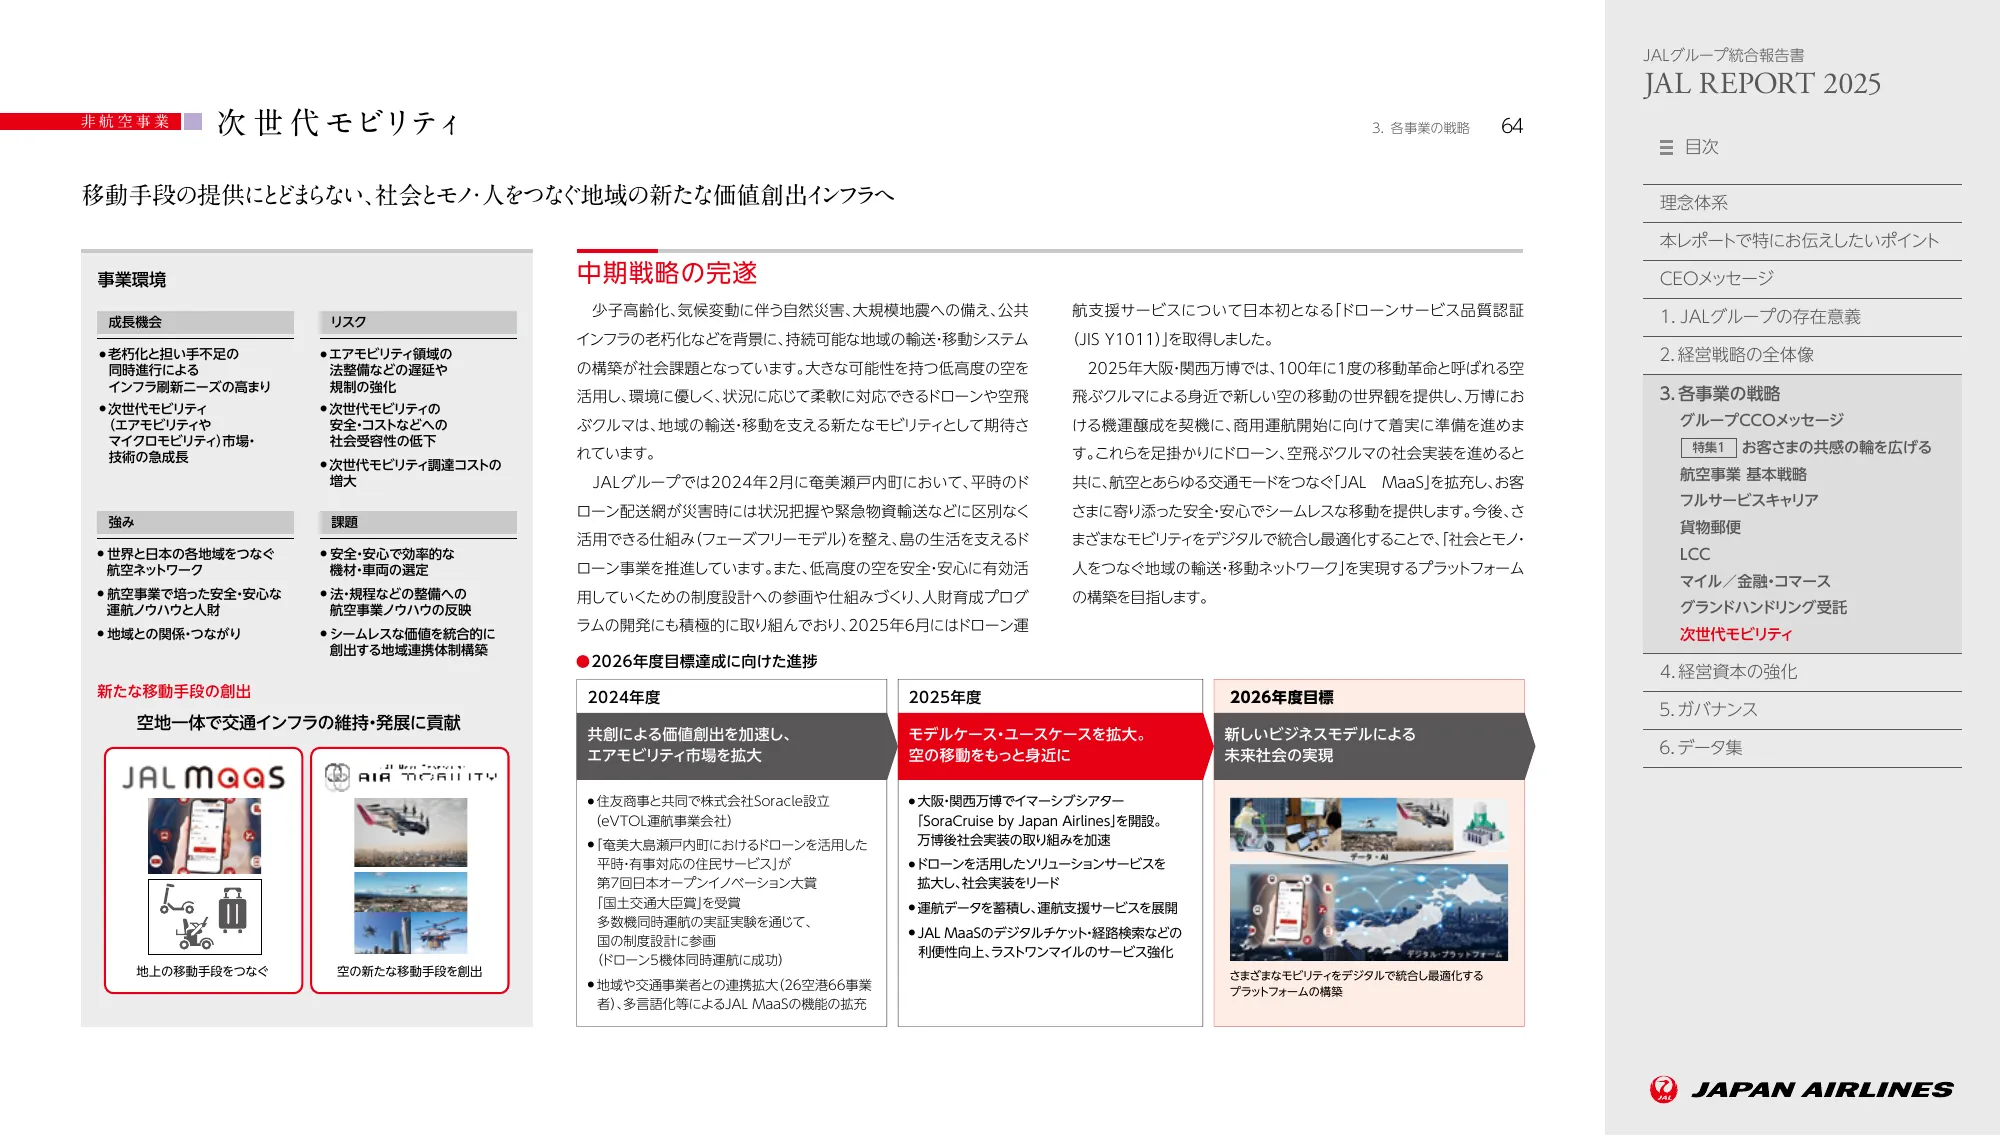This screenshot has width=2000, height=1136.
Task: Click the 次世代モビリティ page title
Action: tap(338, 123)
